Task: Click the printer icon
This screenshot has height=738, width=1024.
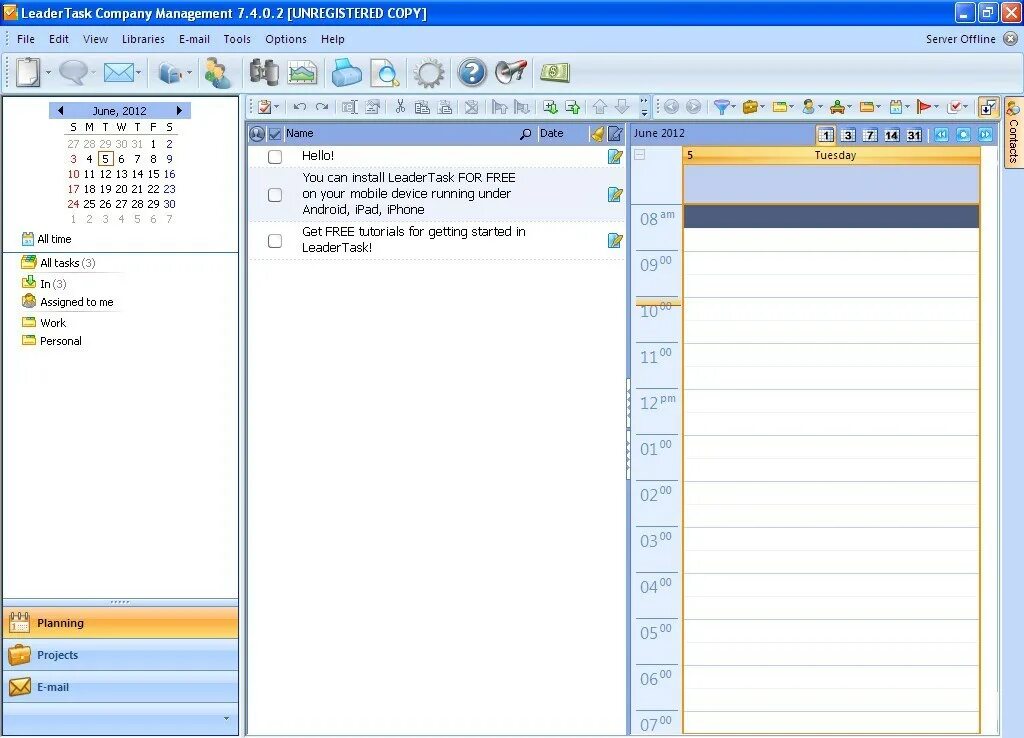Action: click(347, 72)
